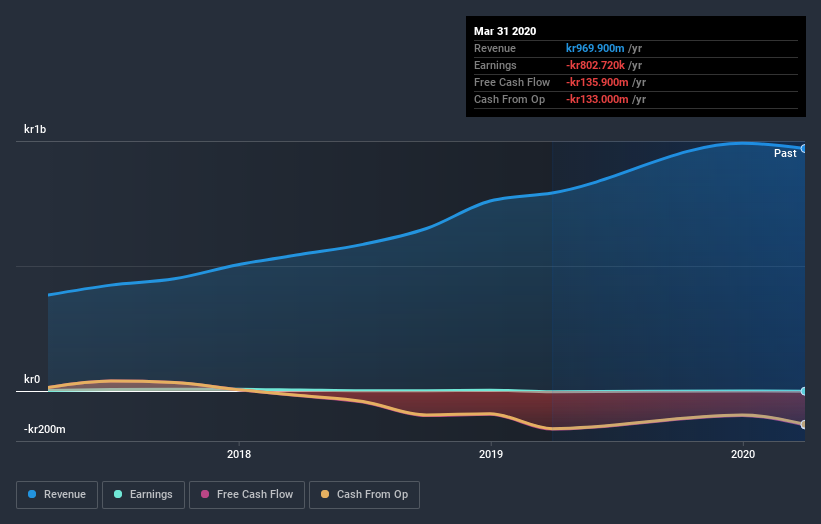Click the kr1b y-axis label

35,129
